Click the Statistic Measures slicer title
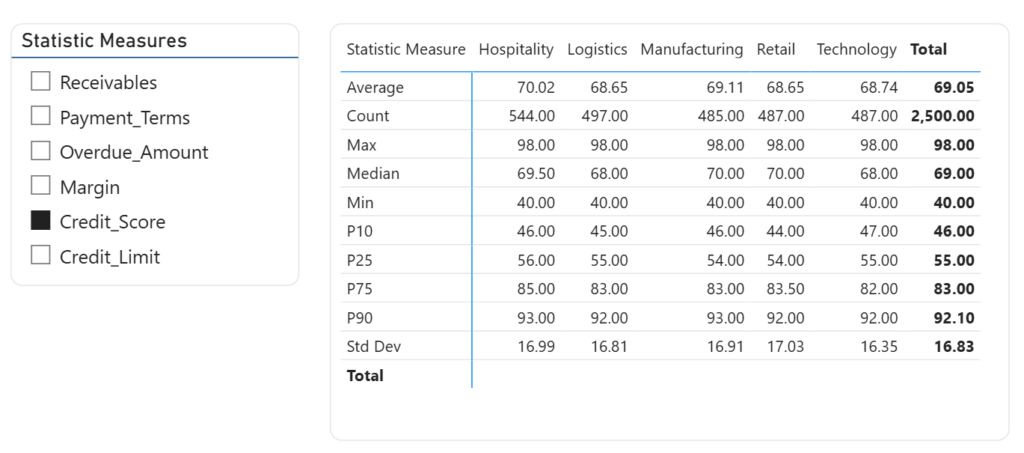The height and width of the screenshot is (453, 1024). (104, 41)
